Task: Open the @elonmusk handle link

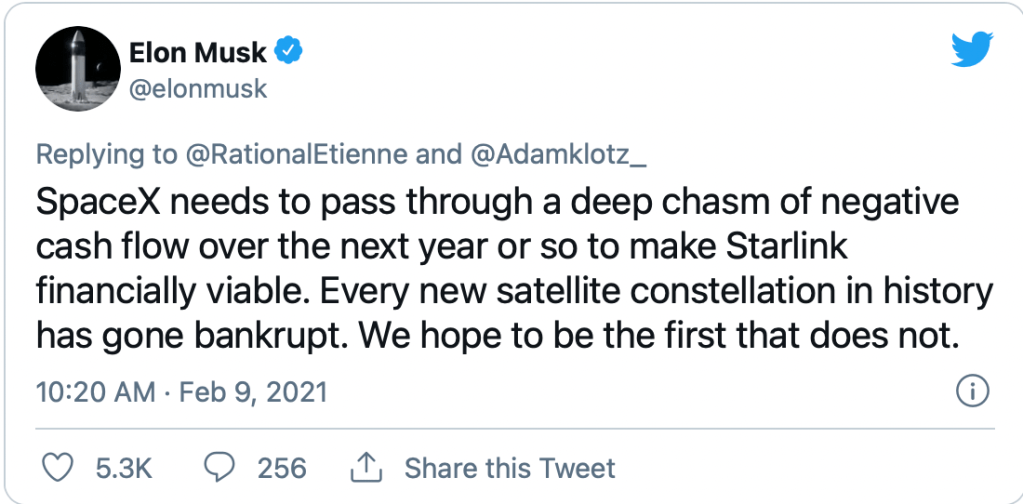Action: (x=198, y=88)
